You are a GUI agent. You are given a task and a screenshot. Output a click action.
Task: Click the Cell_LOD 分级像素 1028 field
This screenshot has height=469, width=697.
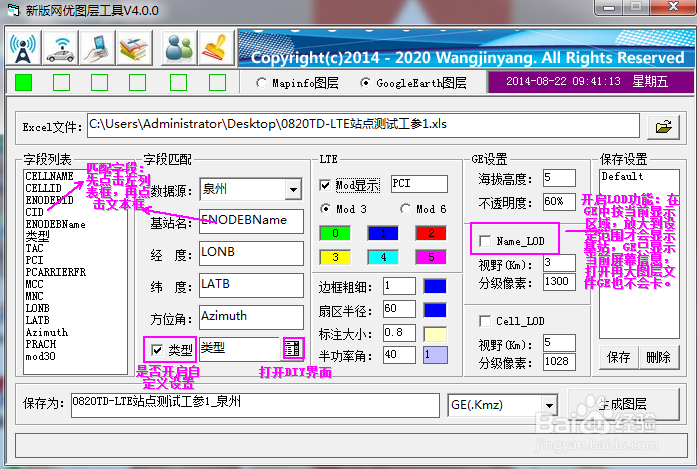pos(559,361)
